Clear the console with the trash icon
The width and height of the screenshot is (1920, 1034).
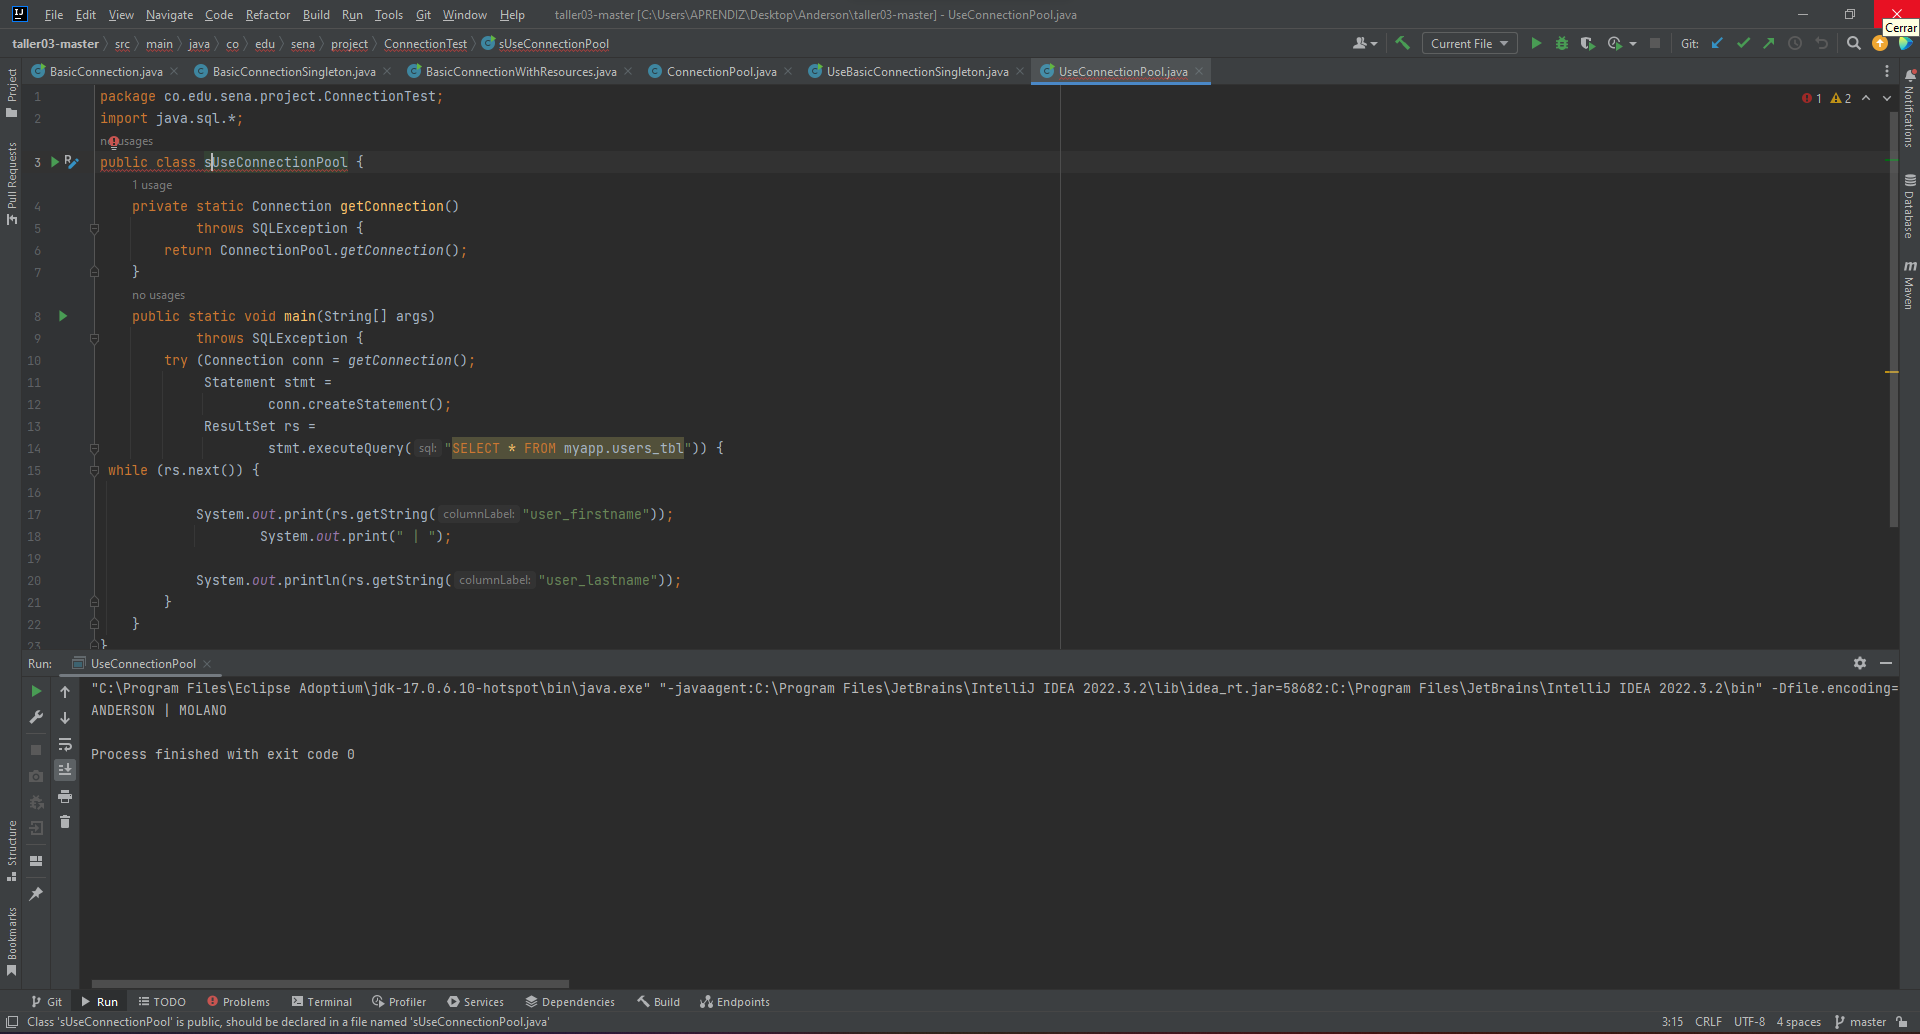65,822
